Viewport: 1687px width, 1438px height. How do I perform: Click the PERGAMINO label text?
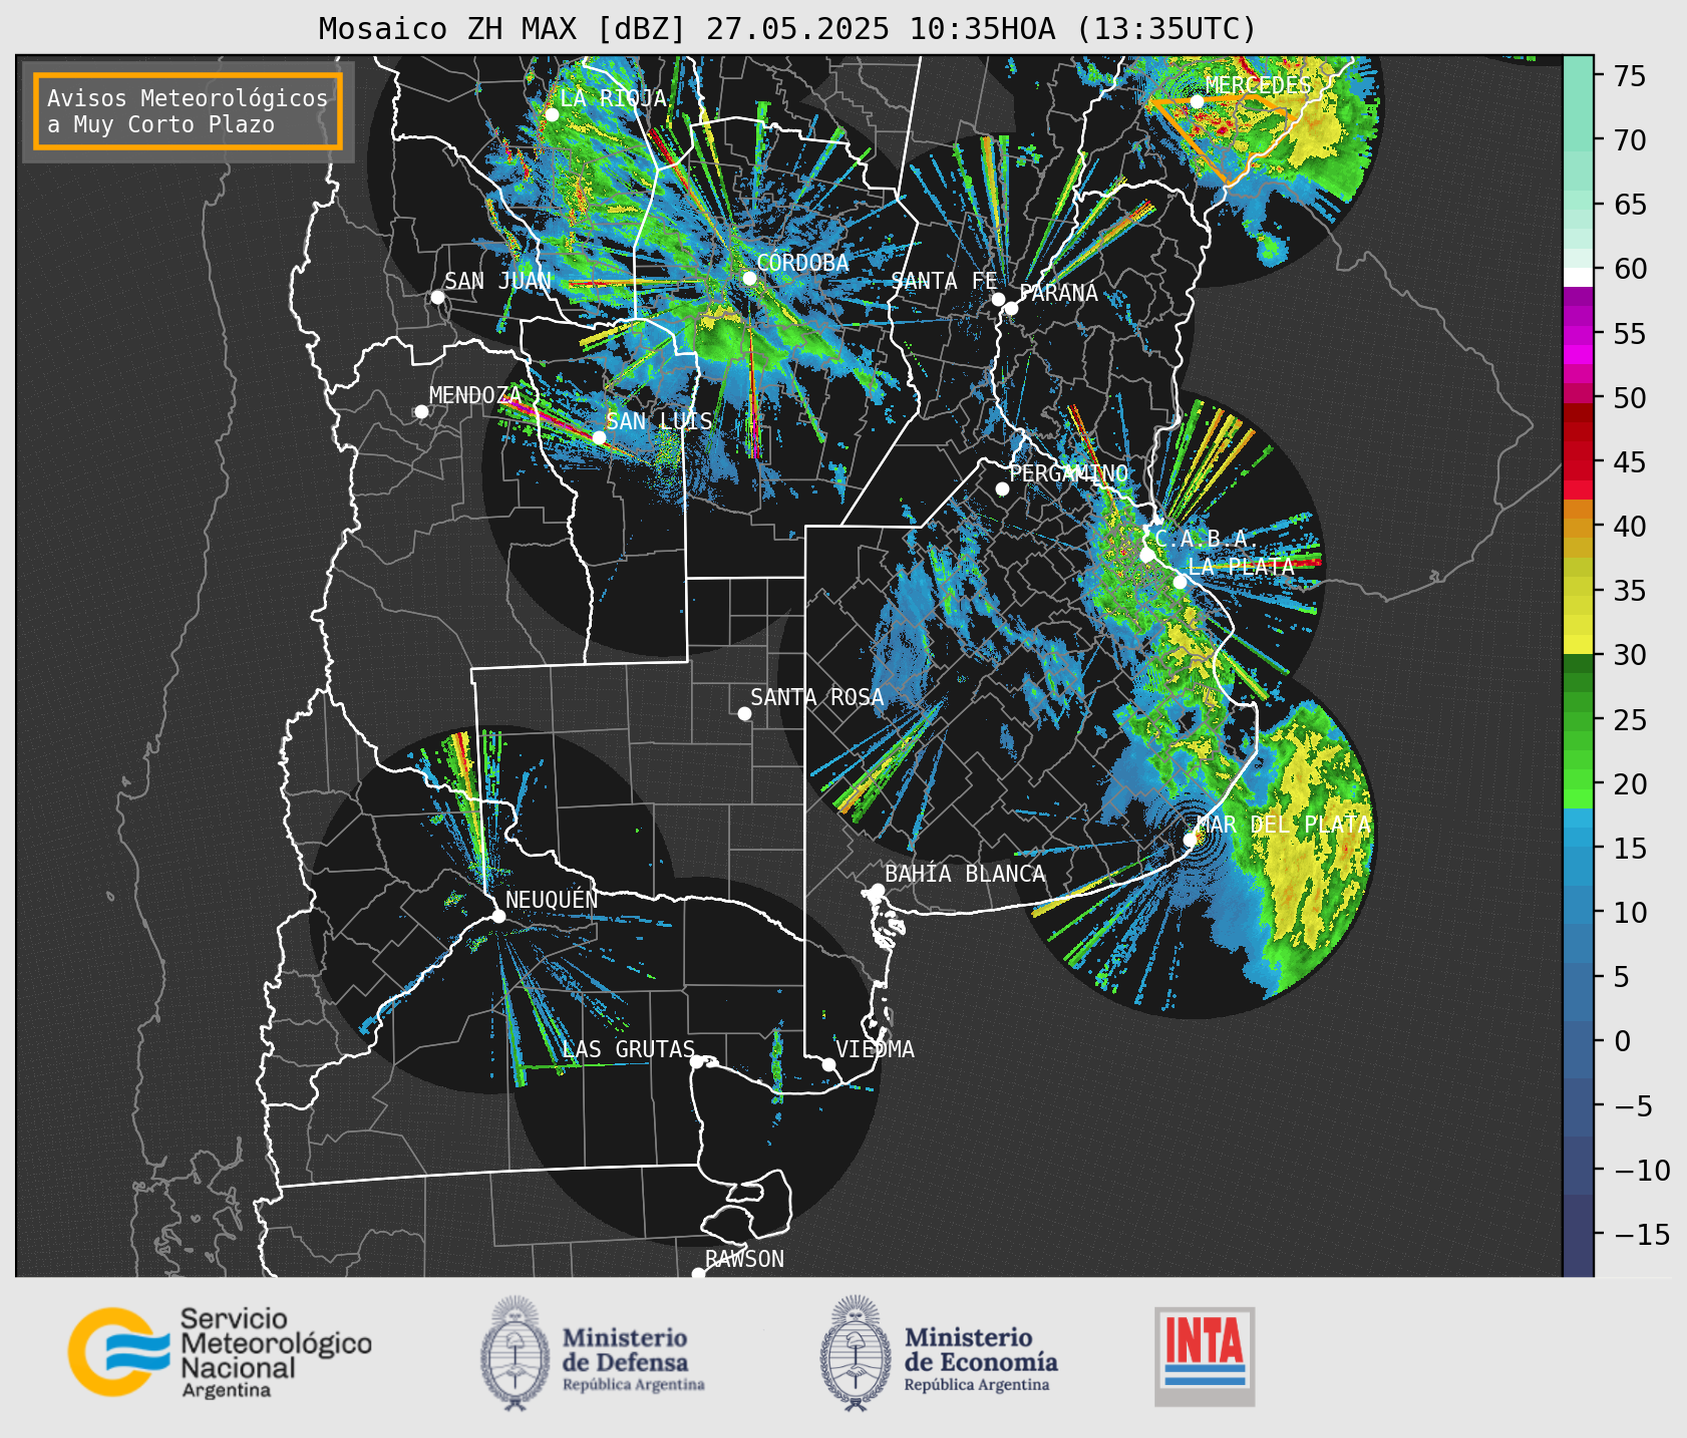(1069, 473)
